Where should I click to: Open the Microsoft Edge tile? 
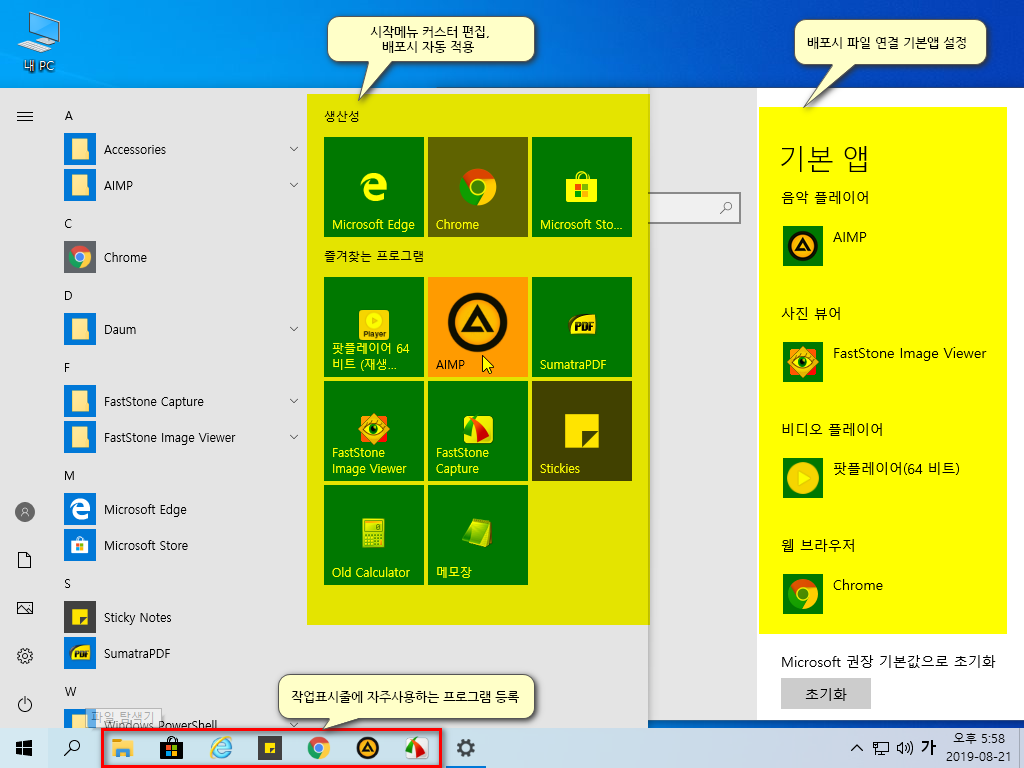(x=374, y=187)
